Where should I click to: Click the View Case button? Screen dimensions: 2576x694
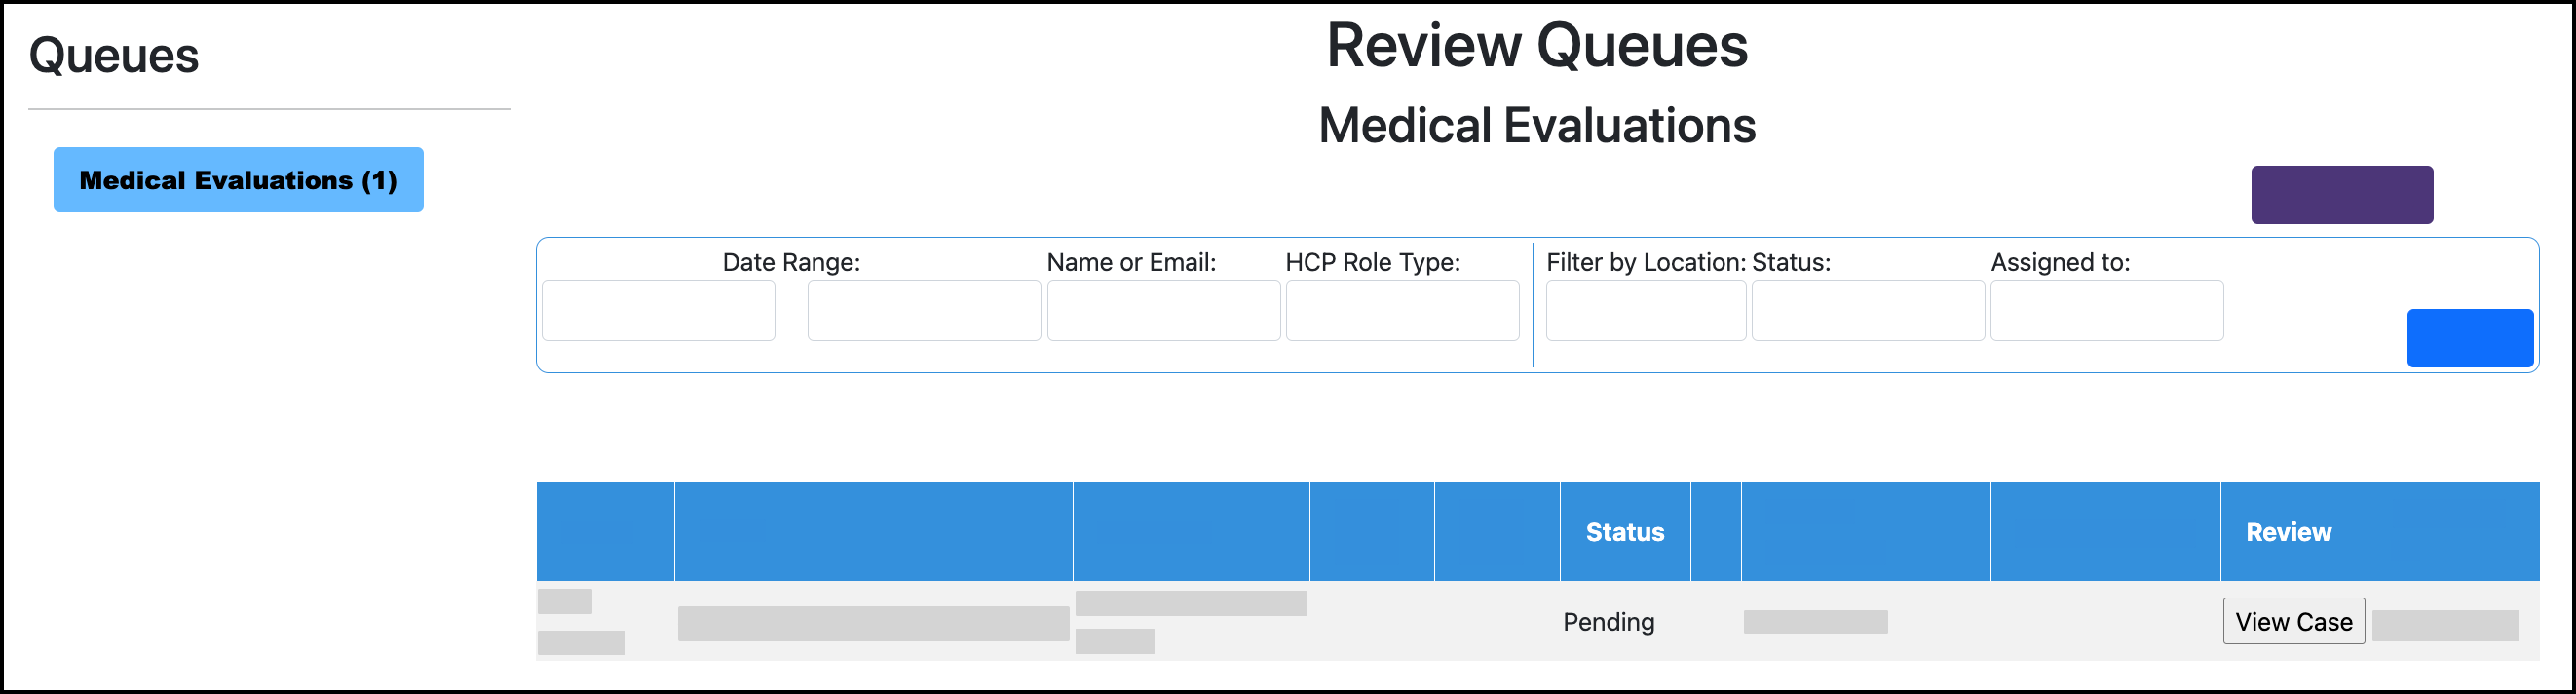point(2293,621)
